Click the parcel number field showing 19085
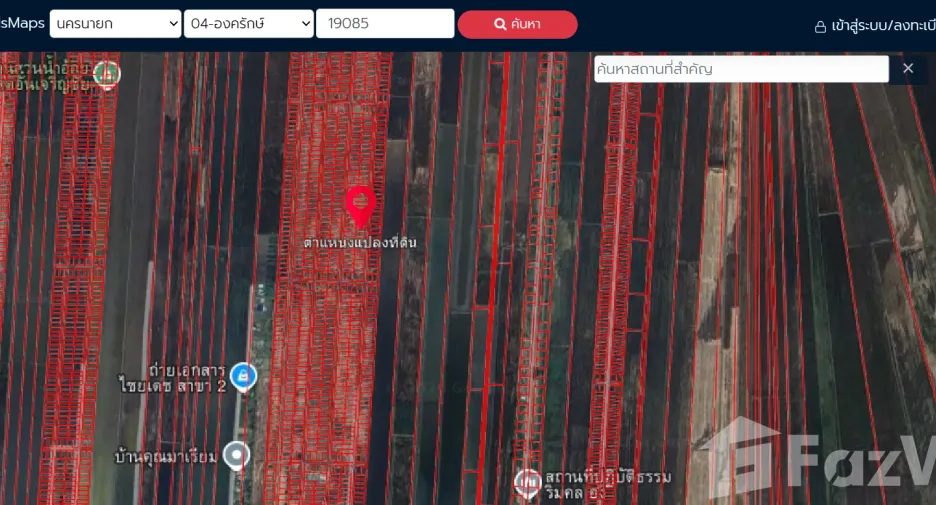The height and width of the screenshot is (505, 936). 385,23
